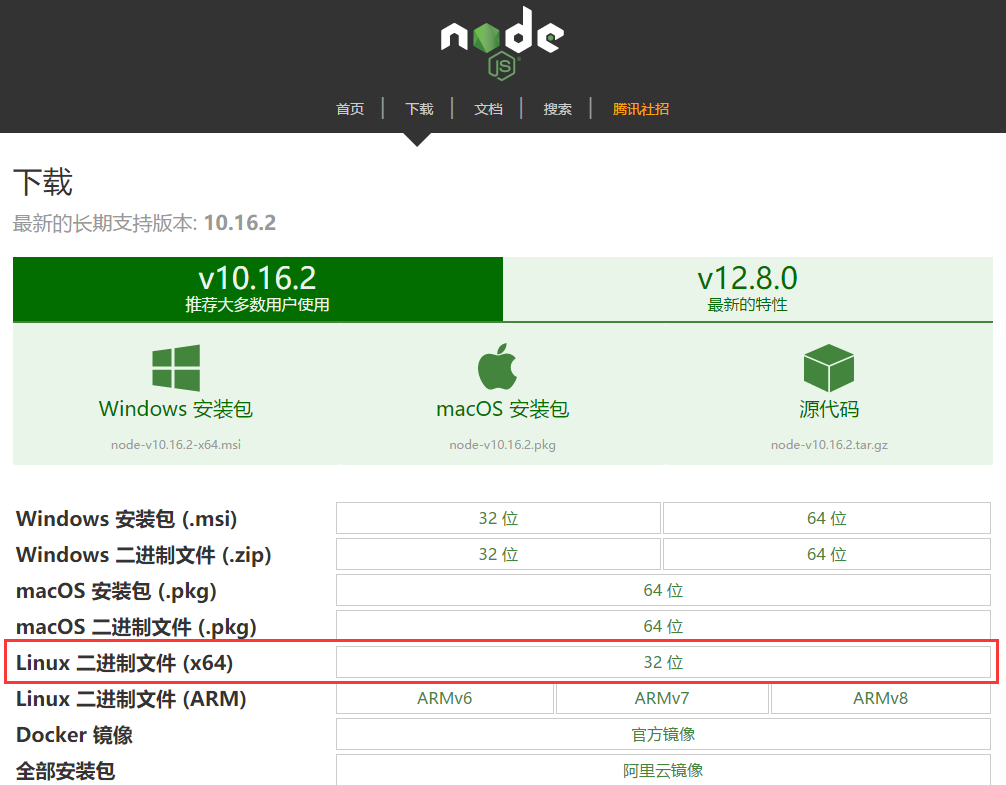Click the Linux 二进制文件 (ARM) row label
The image size is (1006, 785).
(x=131, y=698)
